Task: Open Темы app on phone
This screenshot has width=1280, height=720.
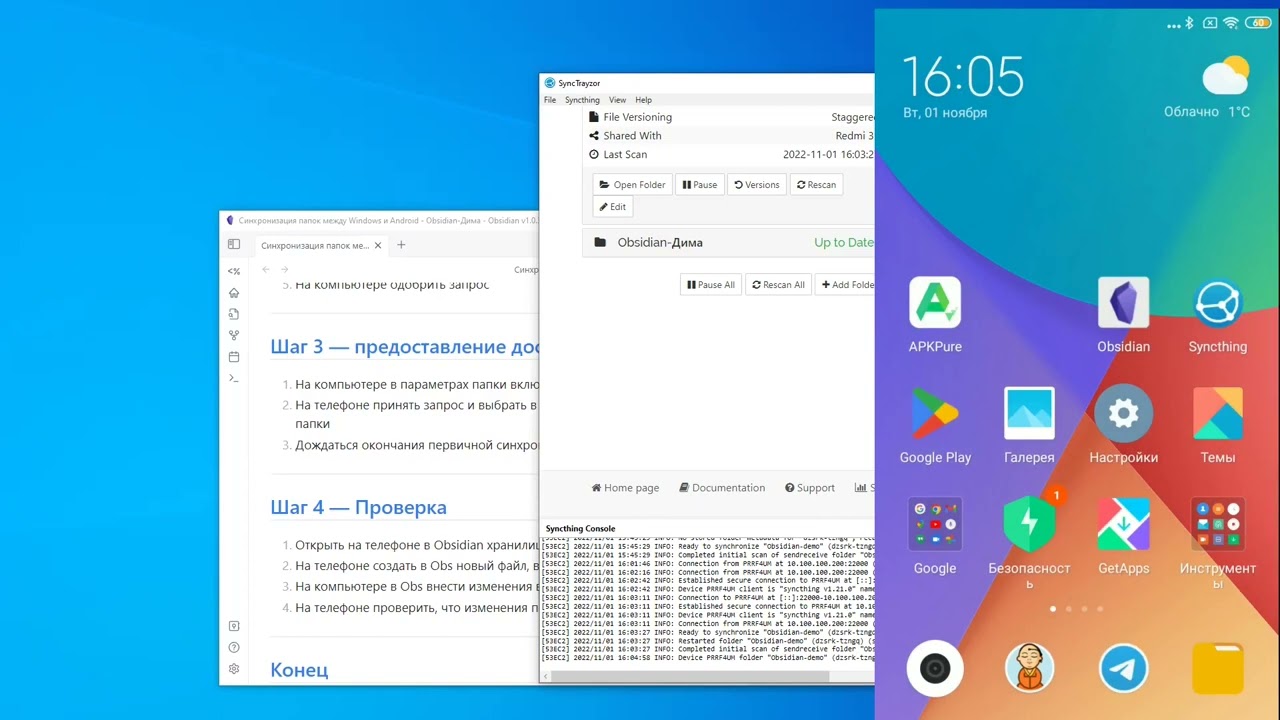Action: coord(1218,425)
